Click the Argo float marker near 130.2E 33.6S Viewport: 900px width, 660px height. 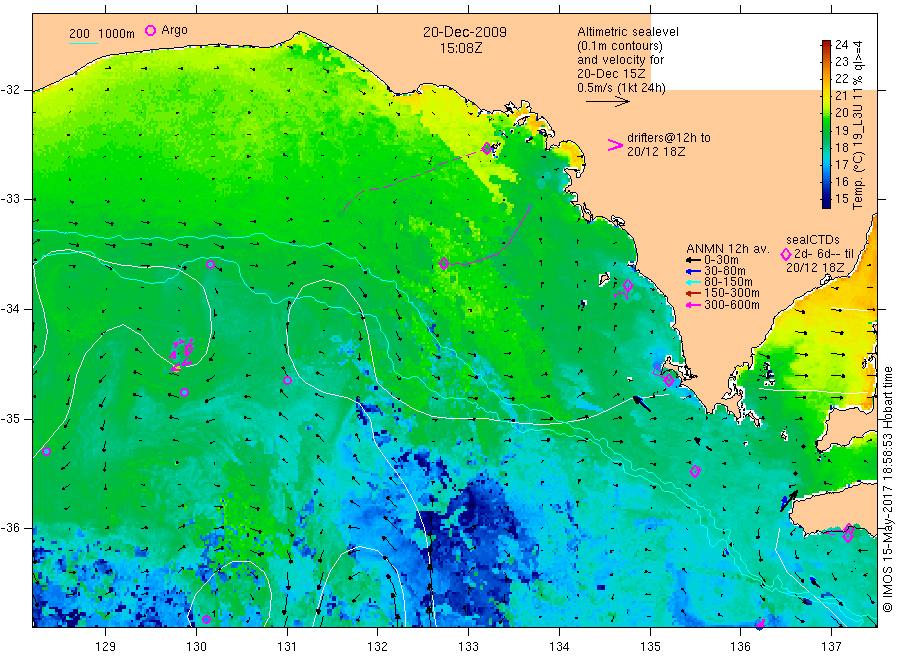pos(211,265)
